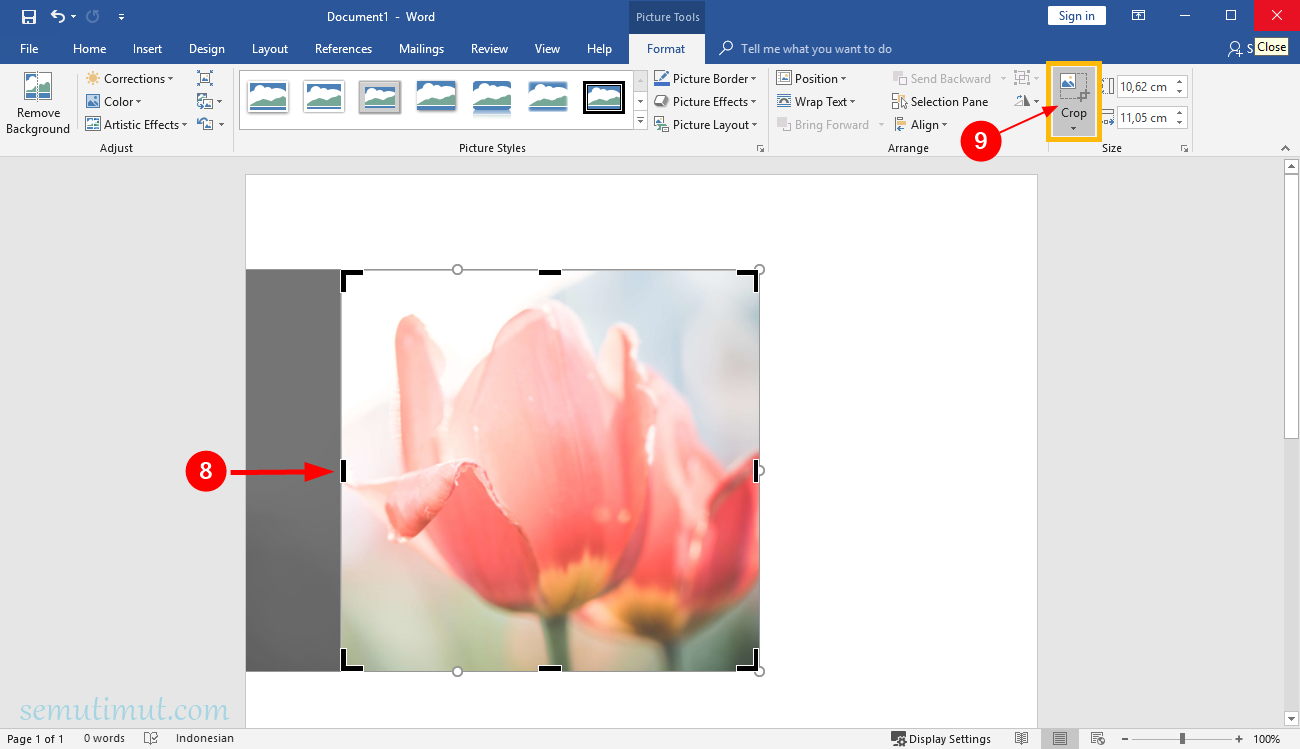Click the Sign in button

pyautogui.click(x=1076, y=15)
